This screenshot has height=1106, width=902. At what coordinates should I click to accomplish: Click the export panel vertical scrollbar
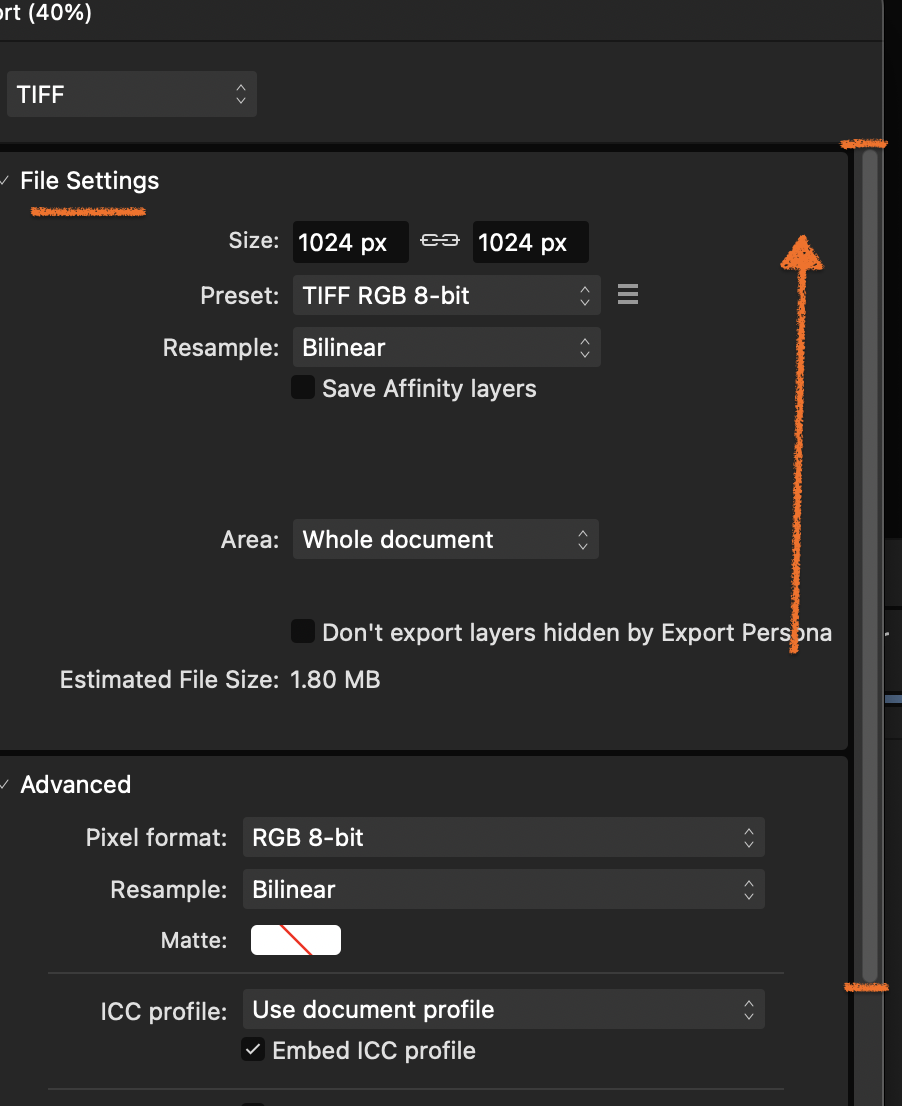(x=870, y=564)
